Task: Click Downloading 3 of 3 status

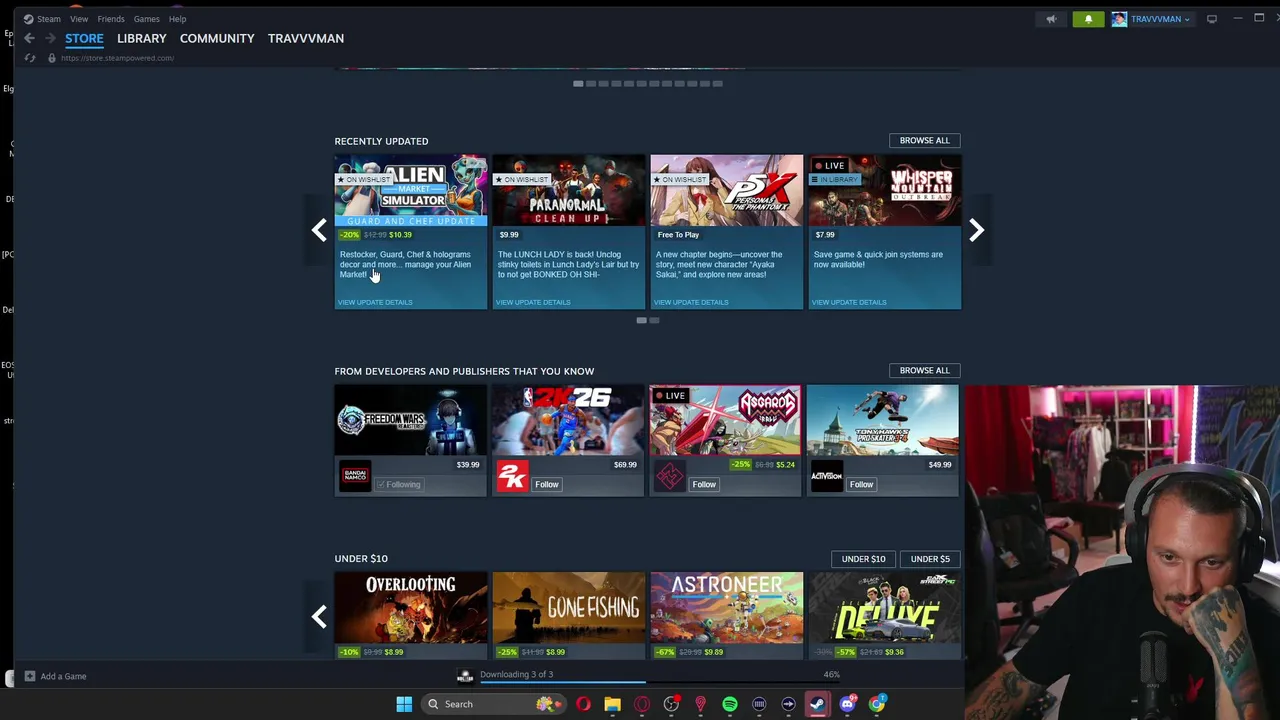Action: tap(516, 674)
